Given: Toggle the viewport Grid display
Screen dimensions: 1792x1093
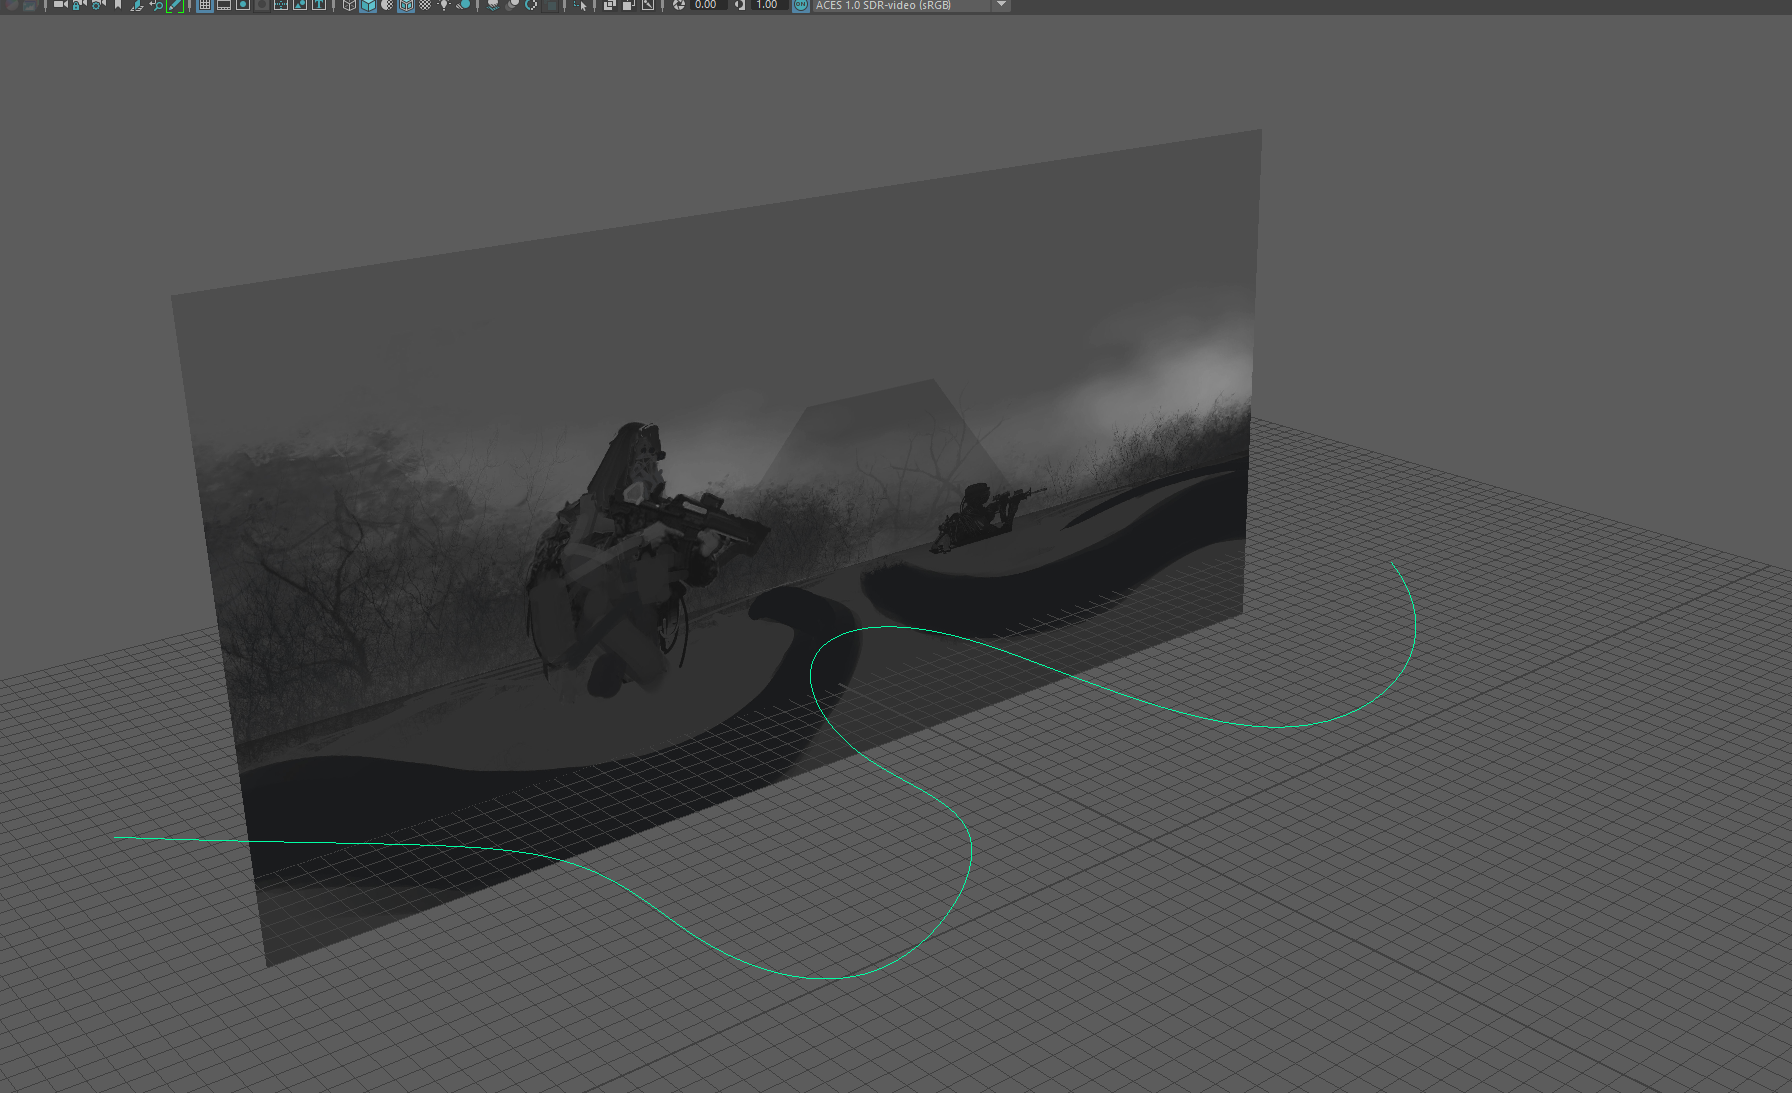Looking at the screenshot, I should 205,5.
